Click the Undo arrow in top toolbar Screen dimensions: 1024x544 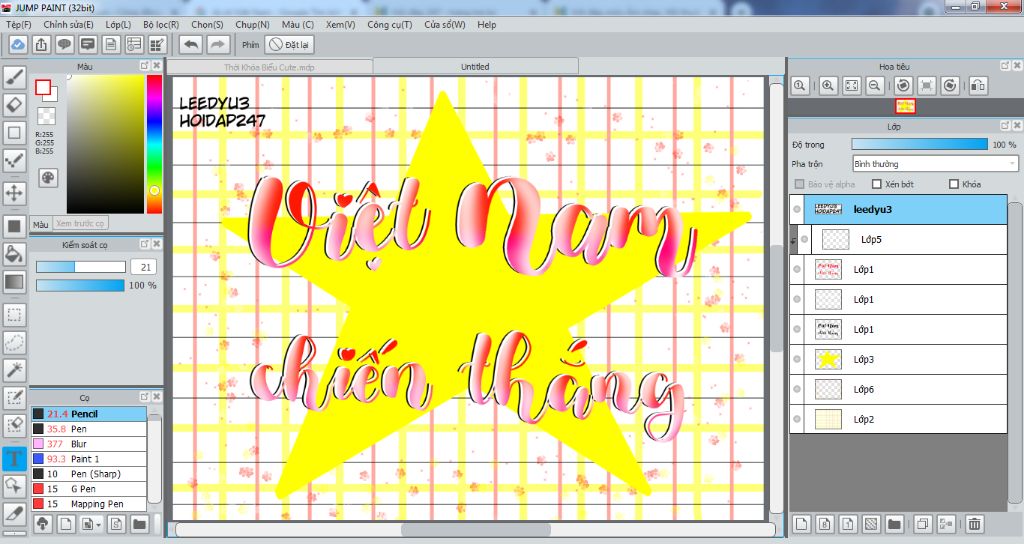191,44
